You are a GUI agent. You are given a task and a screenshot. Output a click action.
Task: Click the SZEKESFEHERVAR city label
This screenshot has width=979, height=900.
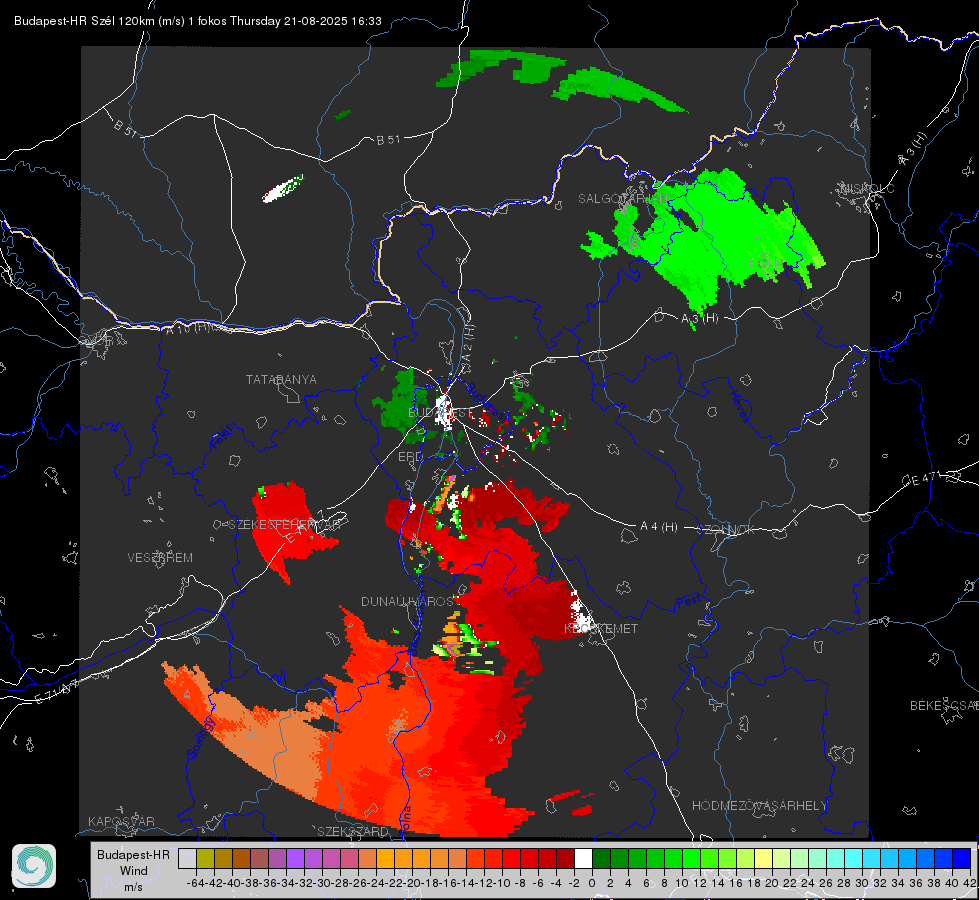click(287, 525)
